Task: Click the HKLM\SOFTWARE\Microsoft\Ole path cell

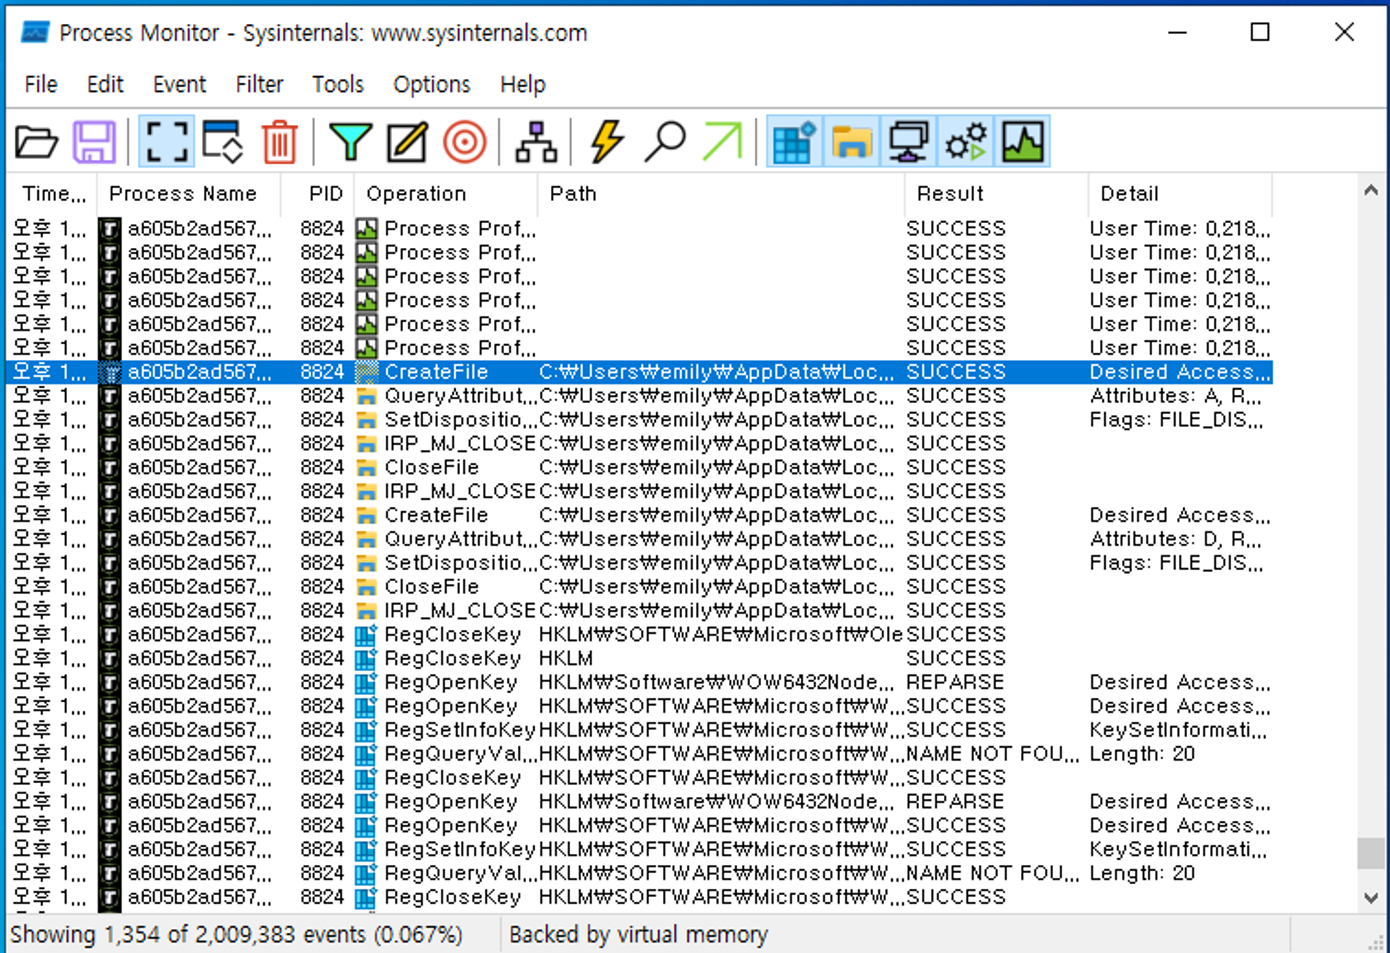Action: (721, 635)
